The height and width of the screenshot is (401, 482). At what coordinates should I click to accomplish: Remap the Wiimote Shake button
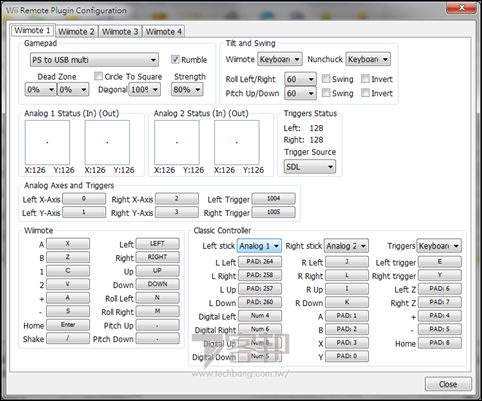pos(68,338)
